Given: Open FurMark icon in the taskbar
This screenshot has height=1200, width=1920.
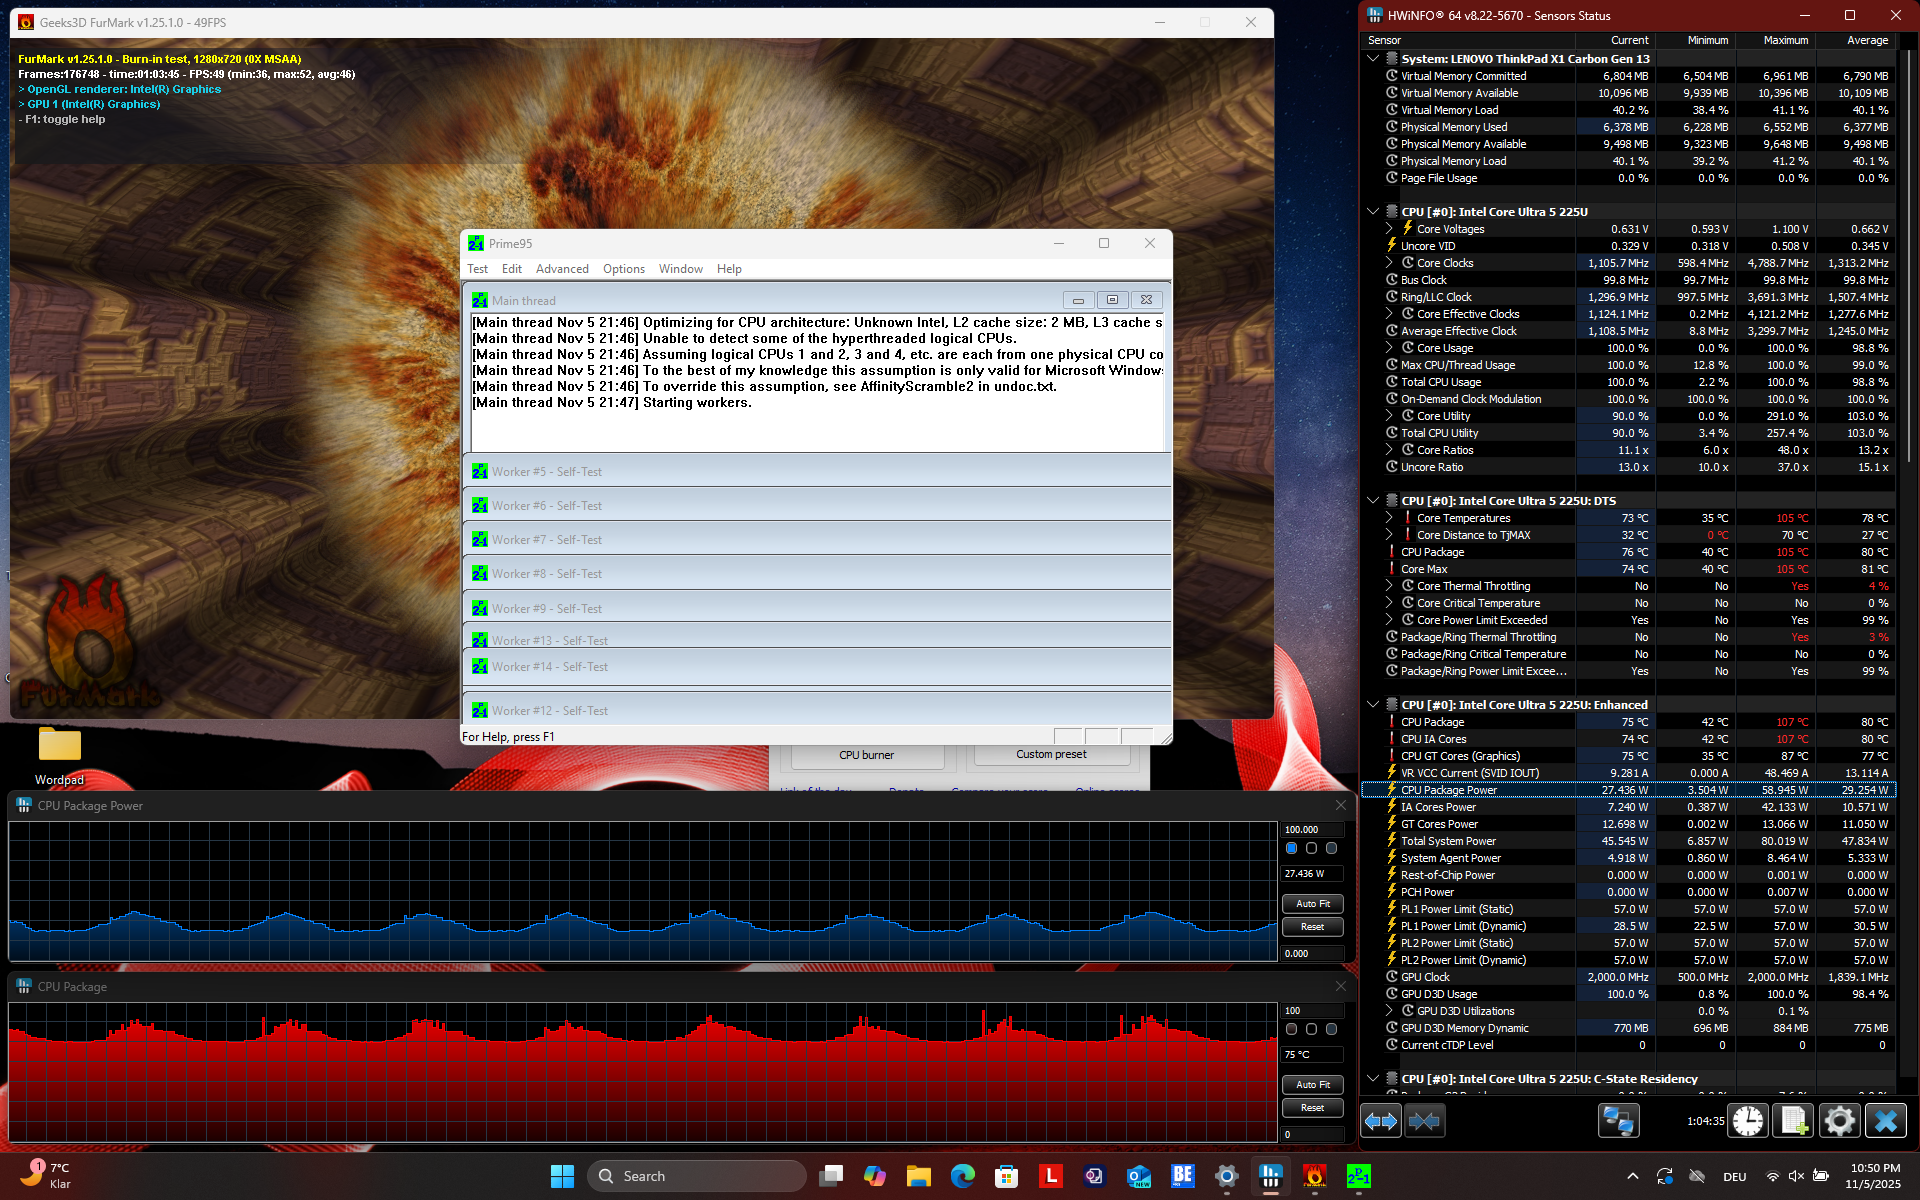Looking at the screenshot, I should pos(1314,1176).
